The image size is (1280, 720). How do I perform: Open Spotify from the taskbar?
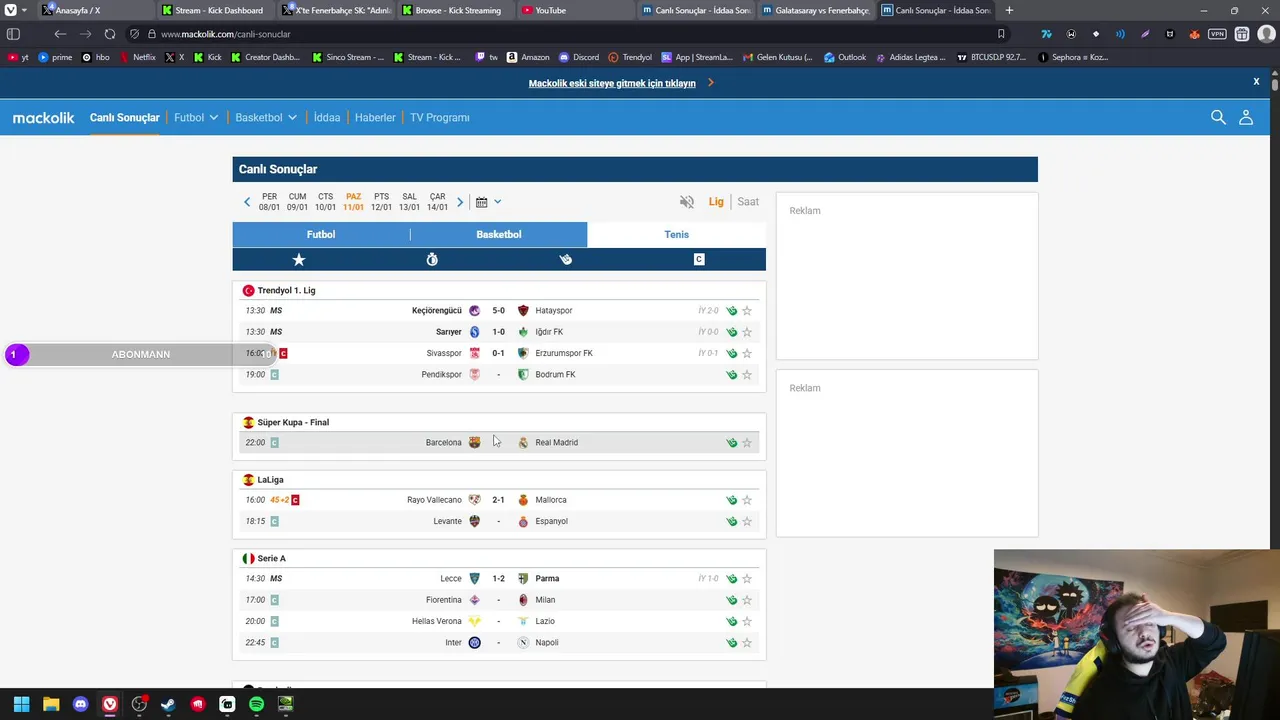(x=256, y=705)
